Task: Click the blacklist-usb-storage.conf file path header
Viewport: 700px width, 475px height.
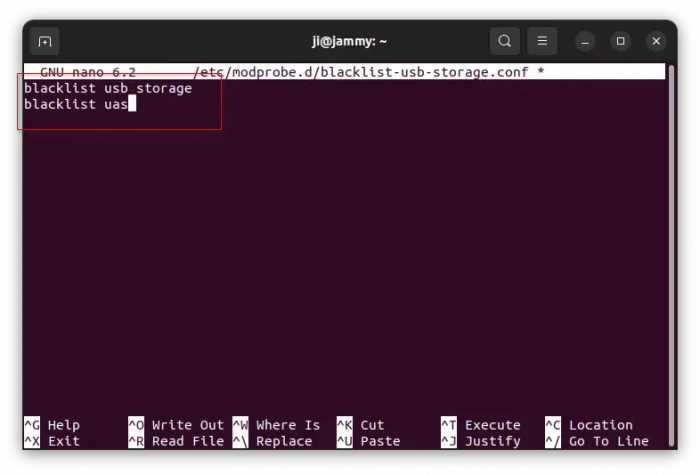Action: pyautogui.click(x=366, y=72)
